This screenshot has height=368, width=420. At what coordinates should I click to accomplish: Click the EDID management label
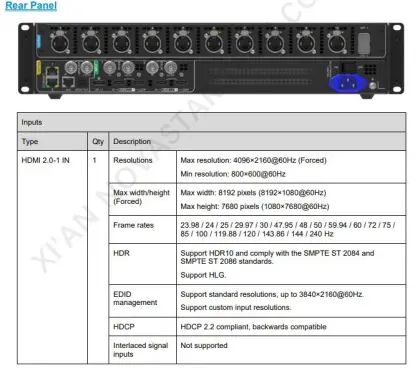click(135, 298)
